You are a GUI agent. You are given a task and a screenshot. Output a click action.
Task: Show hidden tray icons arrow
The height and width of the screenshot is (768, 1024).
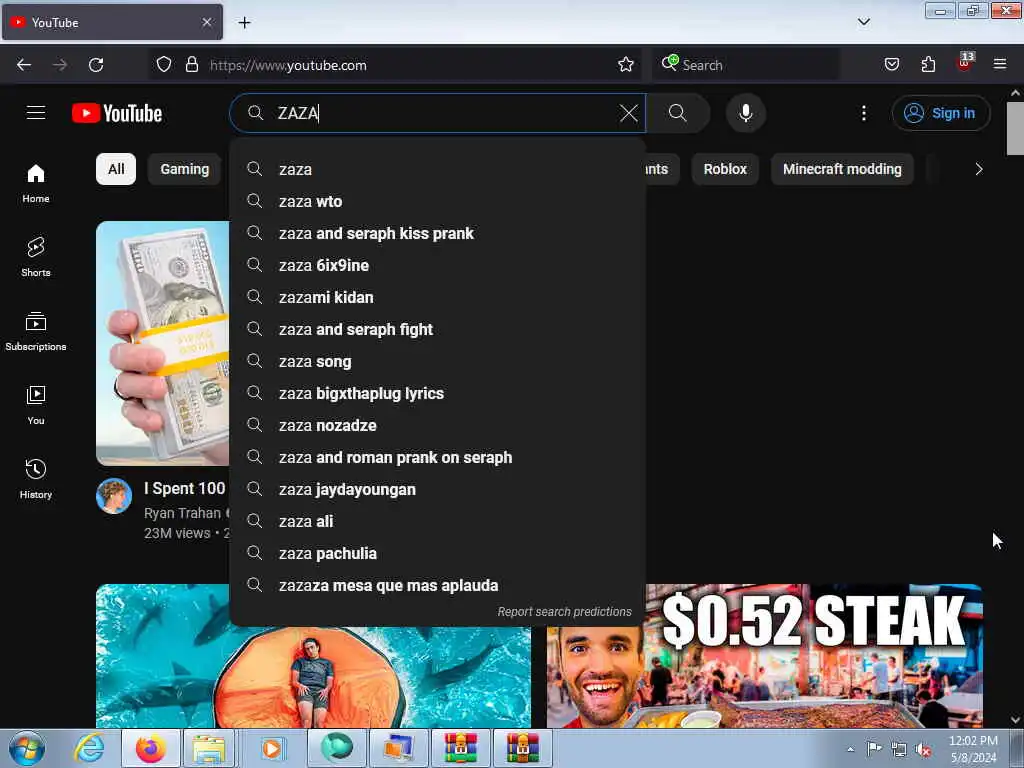pos(850,750)
